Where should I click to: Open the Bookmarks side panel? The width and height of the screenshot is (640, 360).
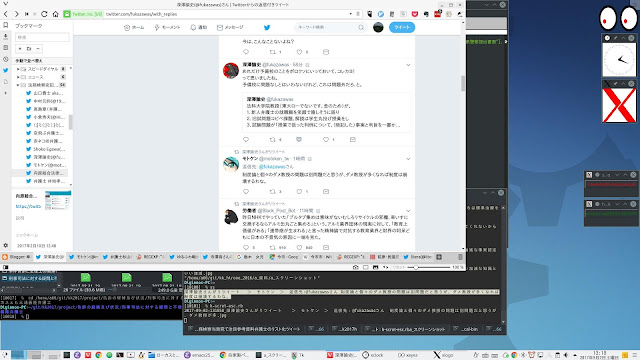tap(6, 25)
